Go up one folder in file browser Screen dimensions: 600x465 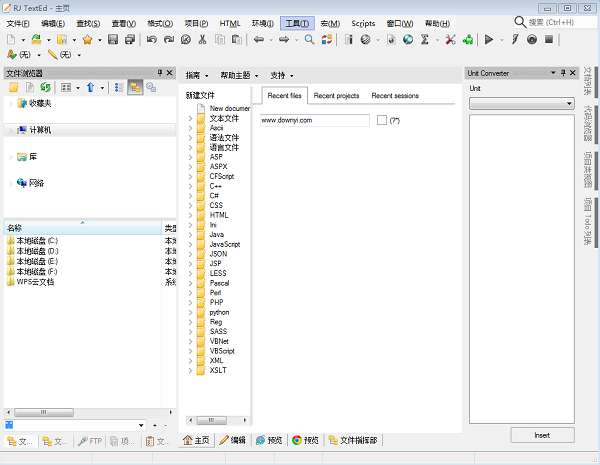coord(90,88)
